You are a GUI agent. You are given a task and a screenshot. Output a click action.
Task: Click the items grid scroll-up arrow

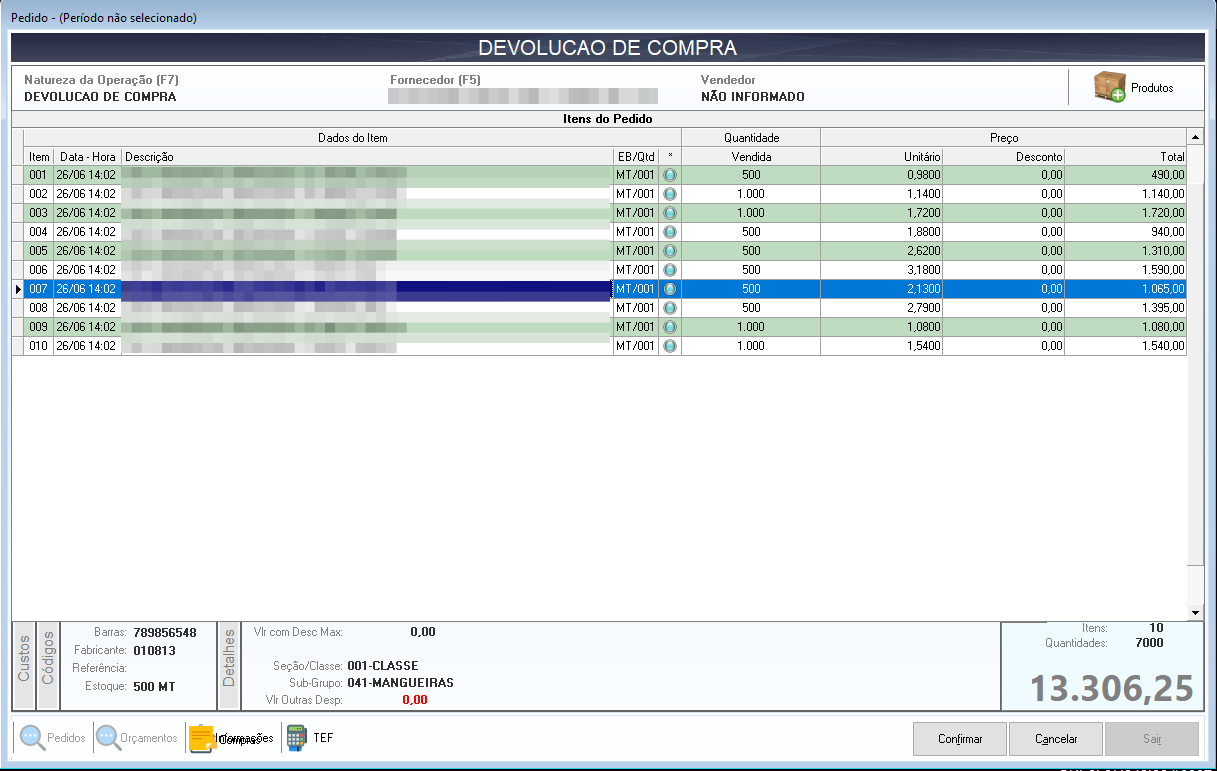(x=1195, y=137)
